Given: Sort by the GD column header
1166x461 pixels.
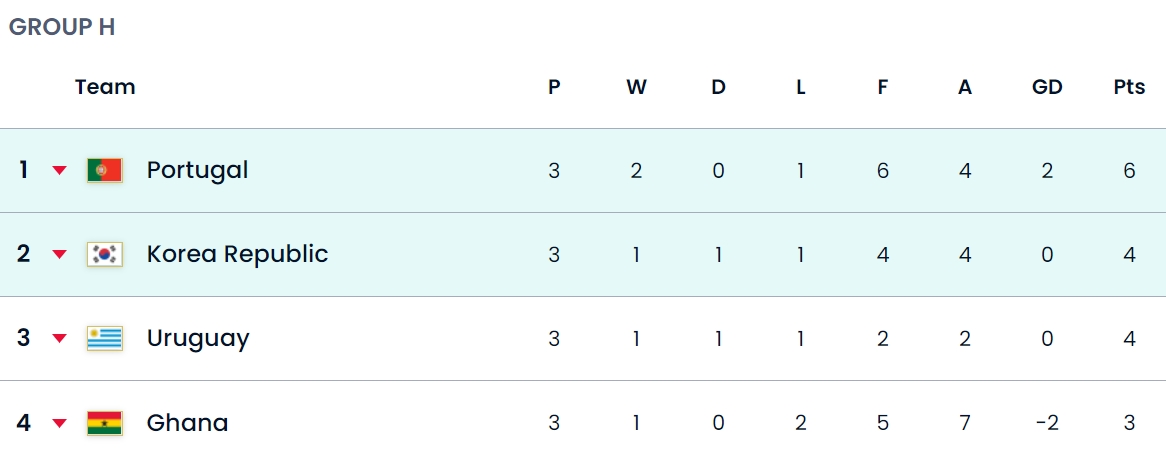Looking at the screenshot, I should click(x=1047, y=87).
